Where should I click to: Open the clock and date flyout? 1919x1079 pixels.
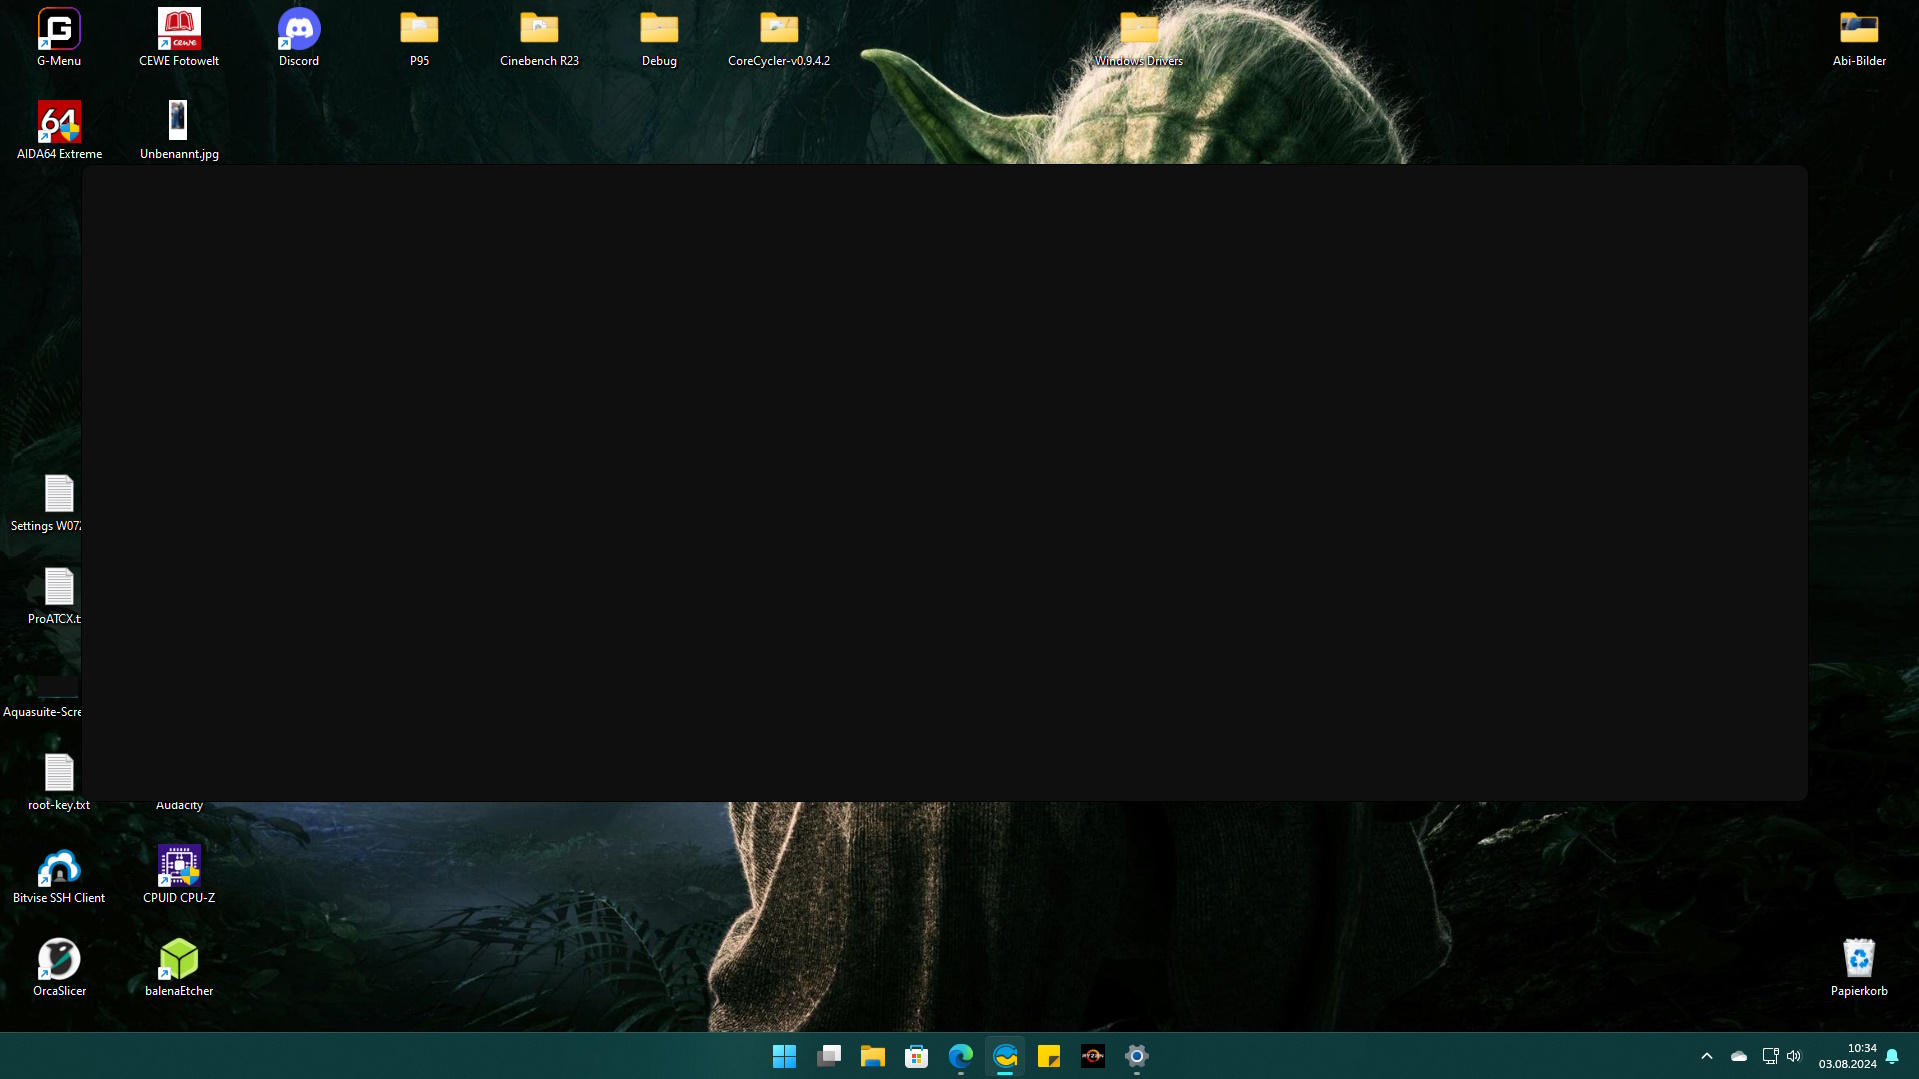1847,1056
